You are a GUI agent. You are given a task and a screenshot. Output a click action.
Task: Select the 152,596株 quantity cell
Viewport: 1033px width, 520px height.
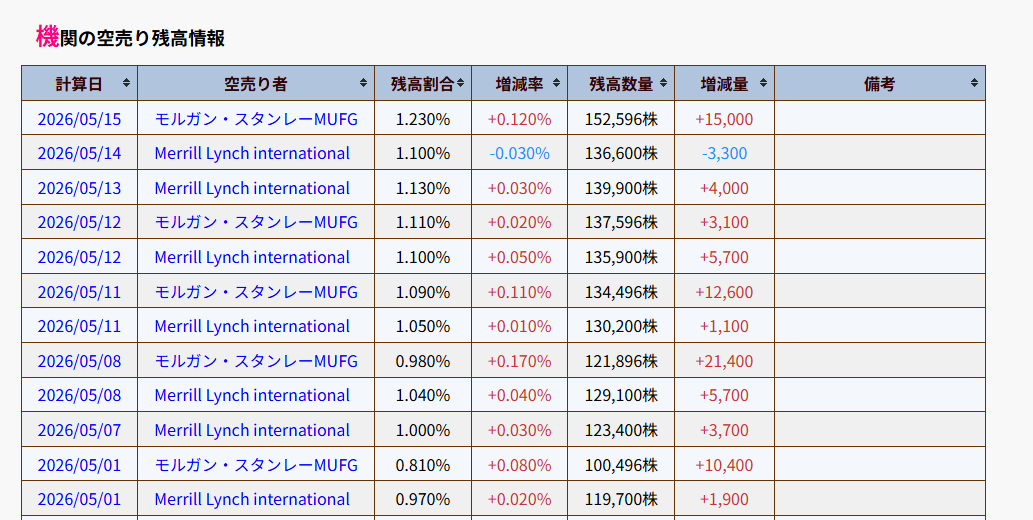coord(621,119)
